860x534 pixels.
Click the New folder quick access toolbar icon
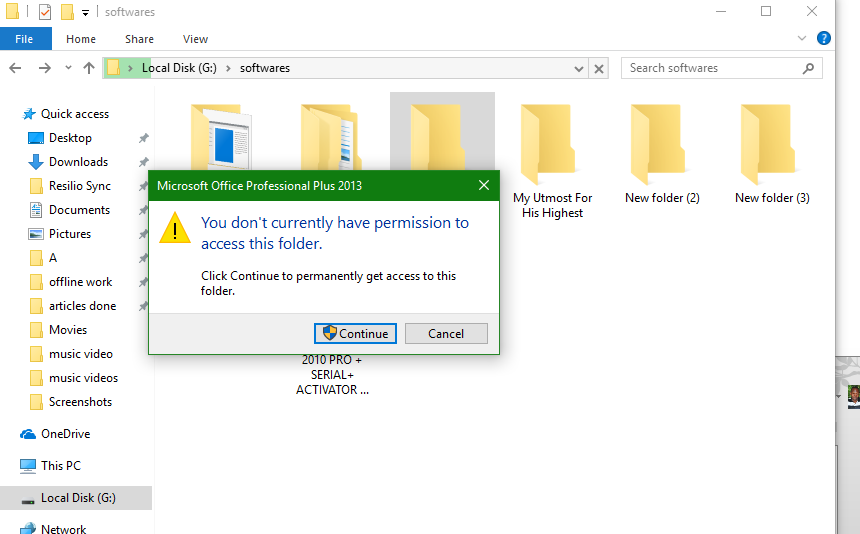(x=67, y=12)
